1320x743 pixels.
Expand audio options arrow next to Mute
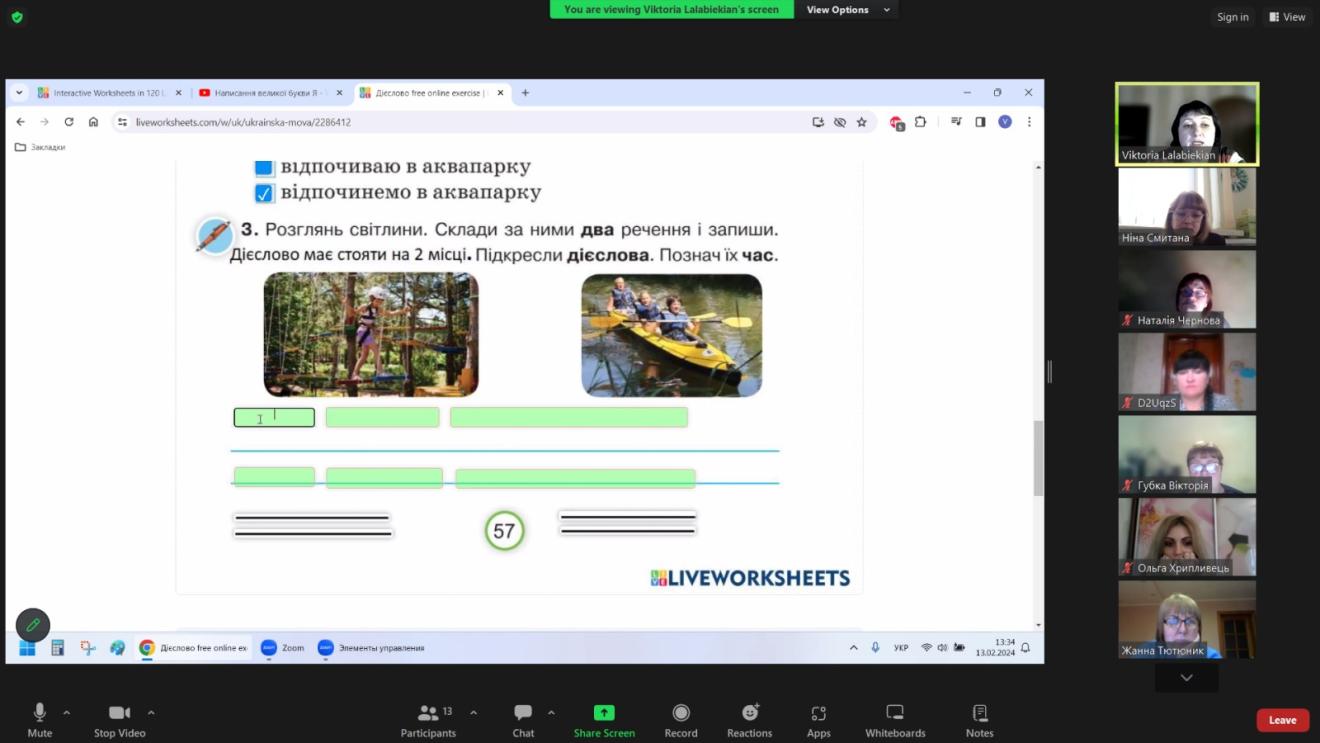pos(67,713)
